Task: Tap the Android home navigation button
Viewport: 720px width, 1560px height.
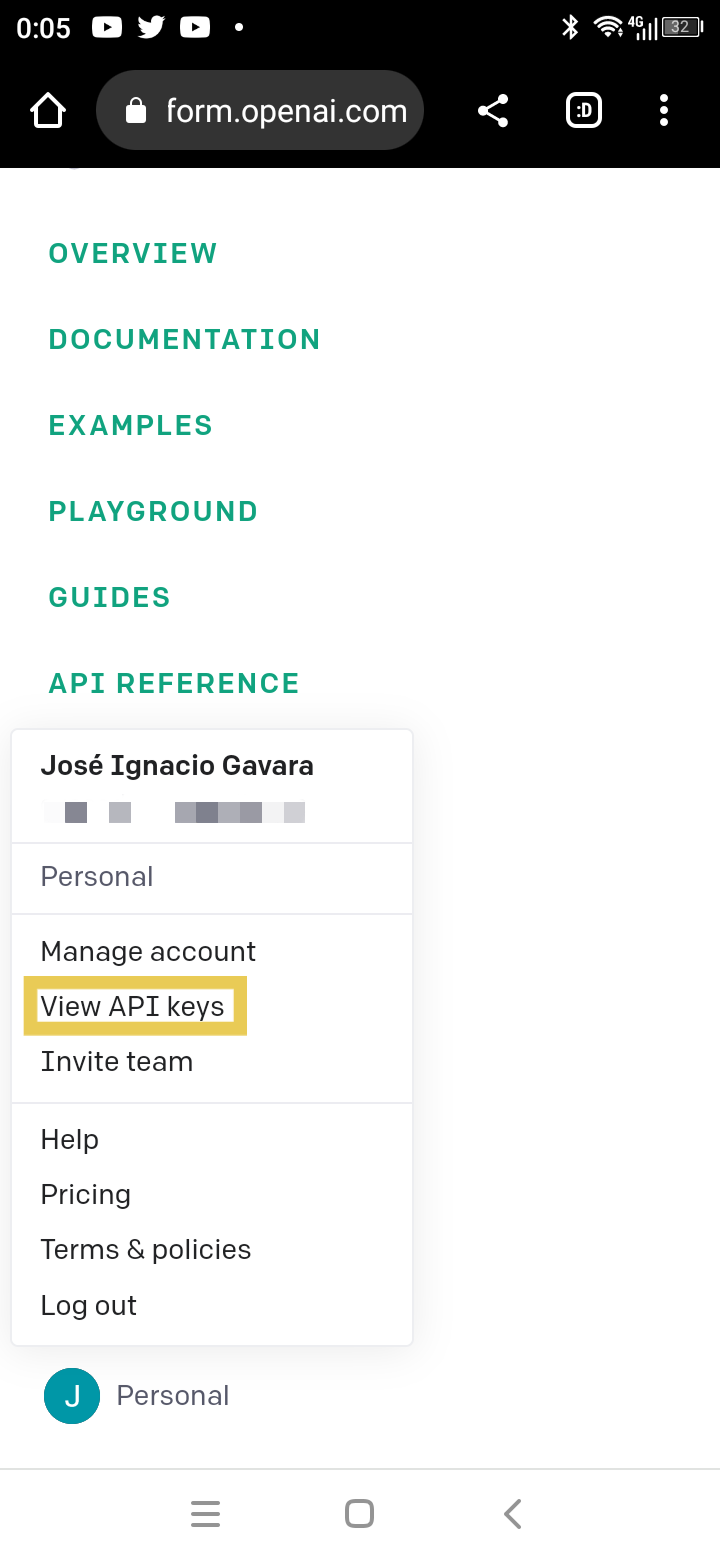Action: pos(359,1514)
